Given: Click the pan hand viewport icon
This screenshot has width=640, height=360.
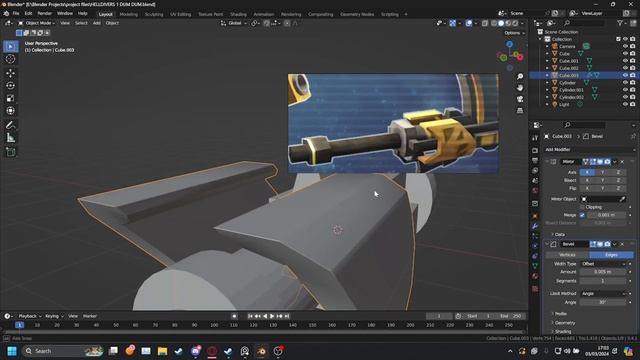Looking at the screenshot, I should pyautogui.click(x=520, y=88).
